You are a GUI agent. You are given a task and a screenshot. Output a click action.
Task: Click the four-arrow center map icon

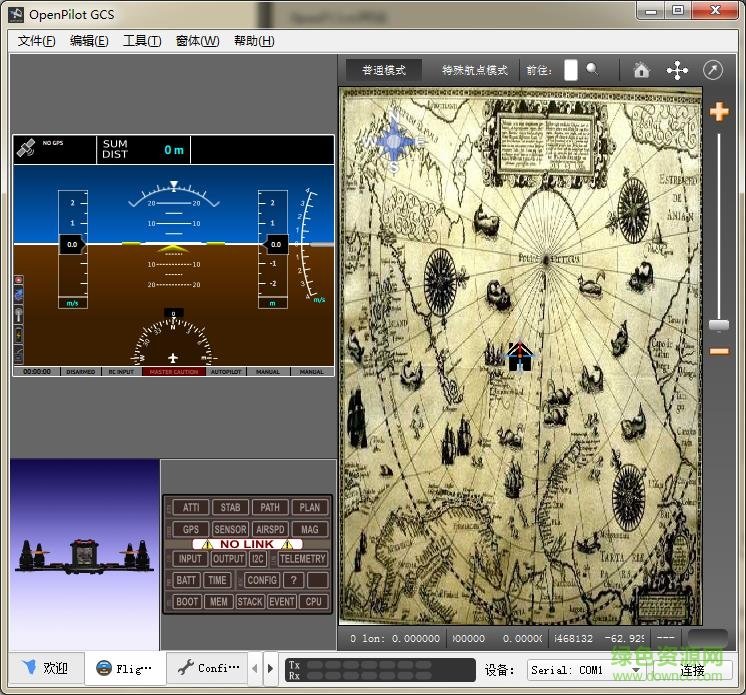677,70
